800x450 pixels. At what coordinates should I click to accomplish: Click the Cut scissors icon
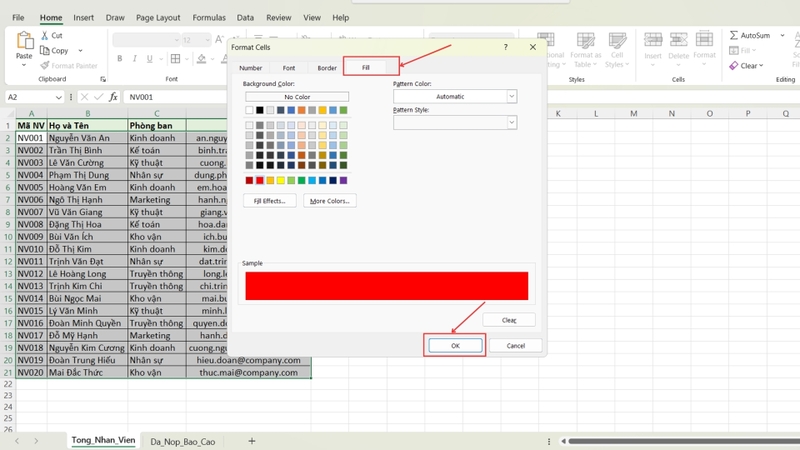coord(45,35)
